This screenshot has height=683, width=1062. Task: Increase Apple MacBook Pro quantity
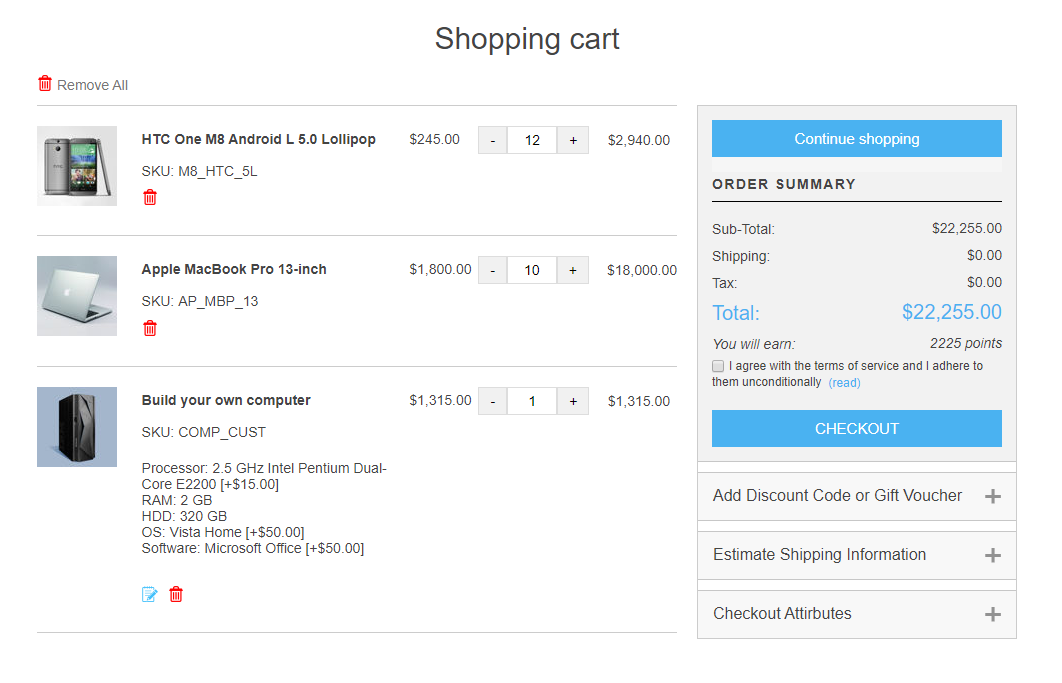pyautogui.click(x=573, y=270)
